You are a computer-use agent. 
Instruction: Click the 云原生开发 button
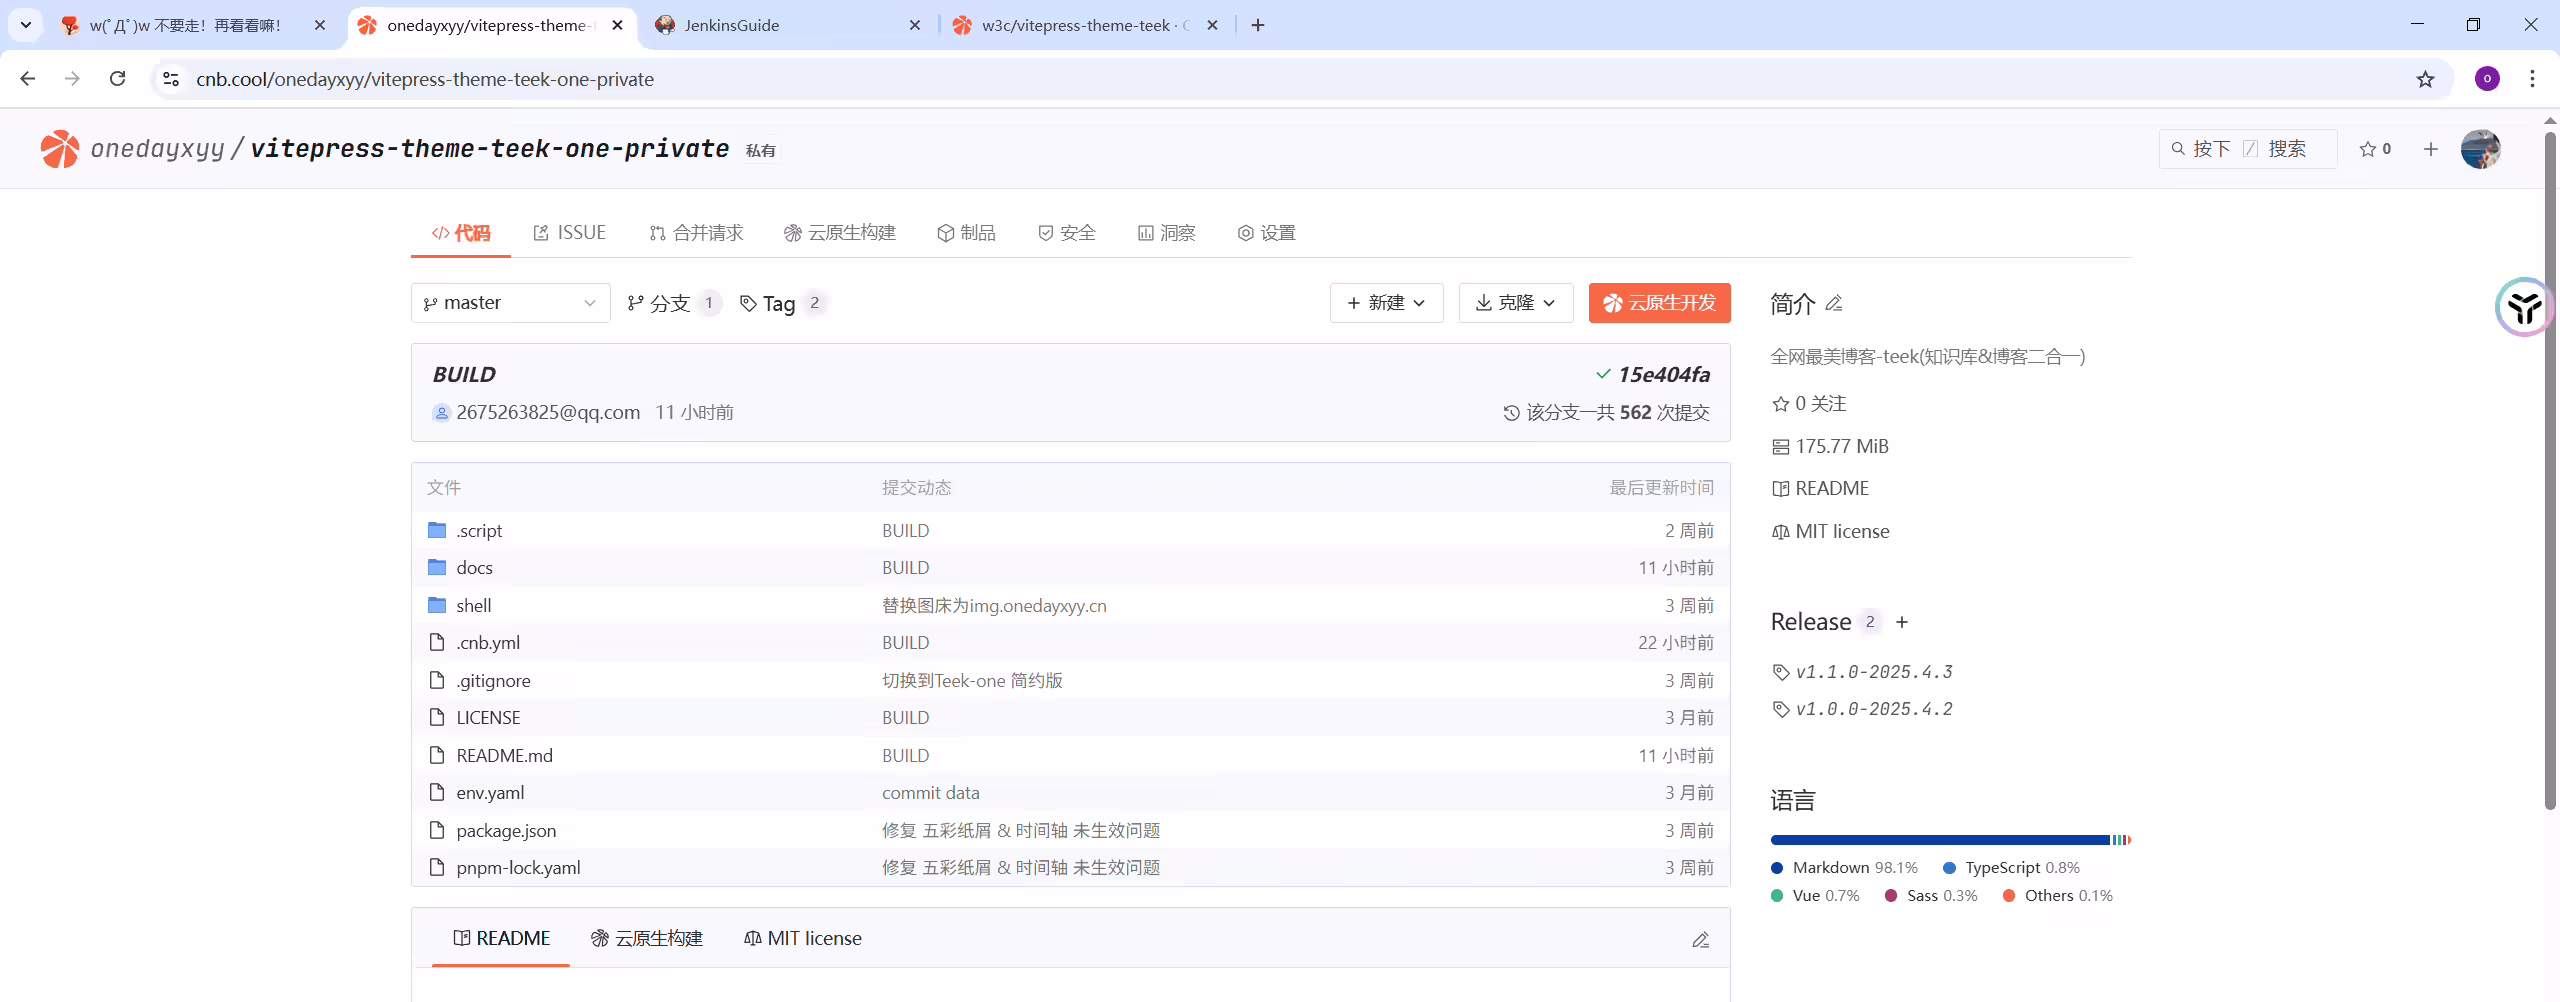[1659, 303]
